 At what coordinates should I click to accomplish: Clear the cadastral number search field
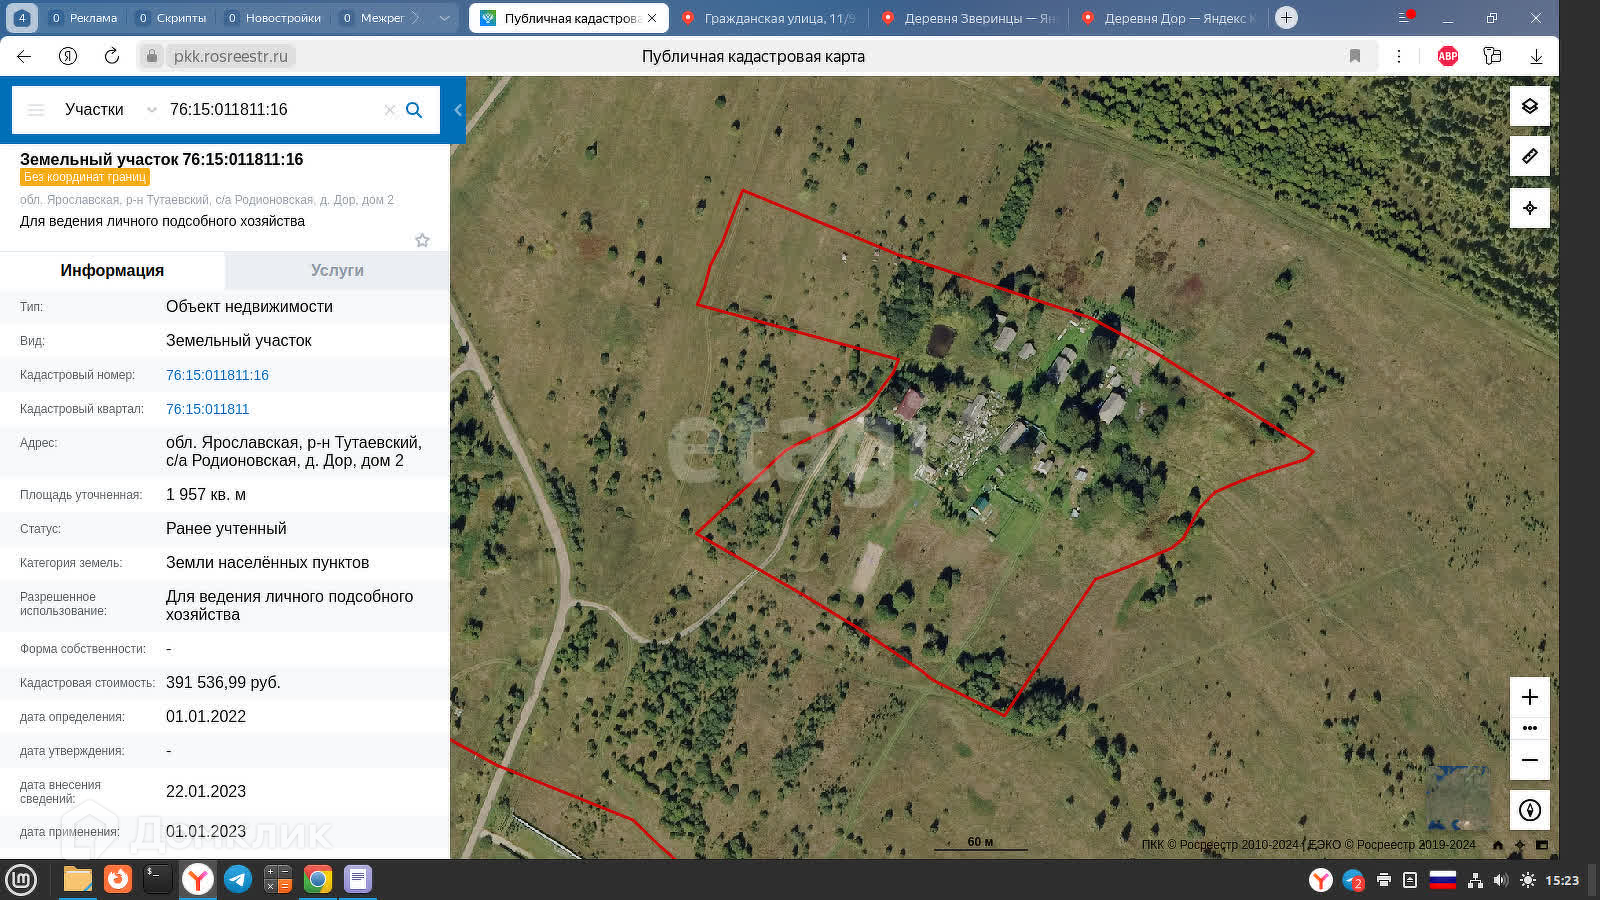point(389,110)
